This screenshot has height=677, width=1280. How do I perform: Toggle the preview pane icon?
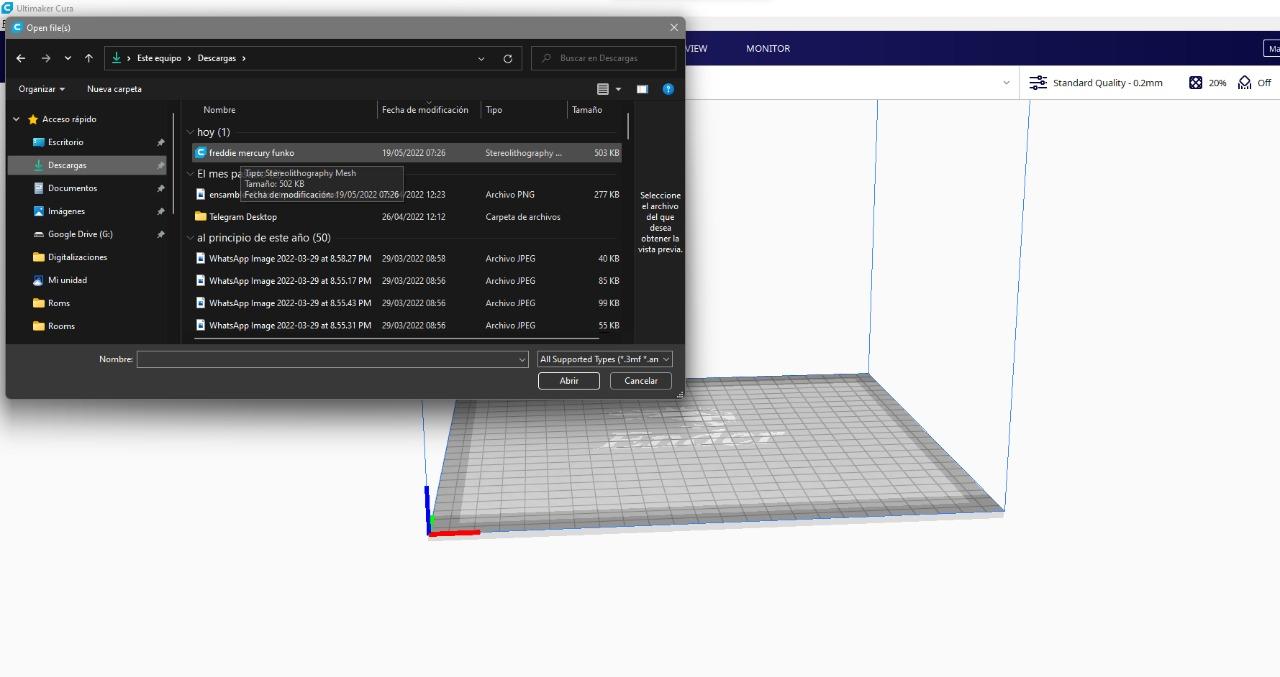tap(642, 89)
